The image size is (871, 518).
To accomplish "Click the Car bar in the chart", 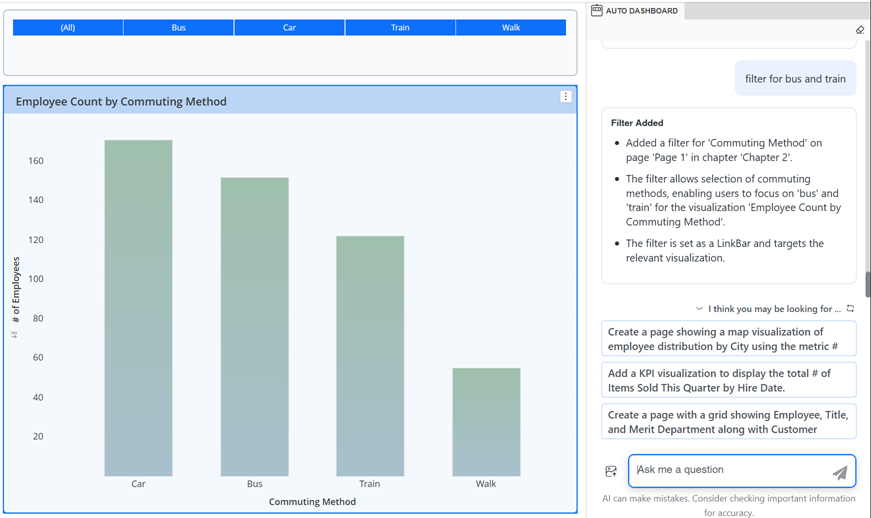I will [138, 308].
